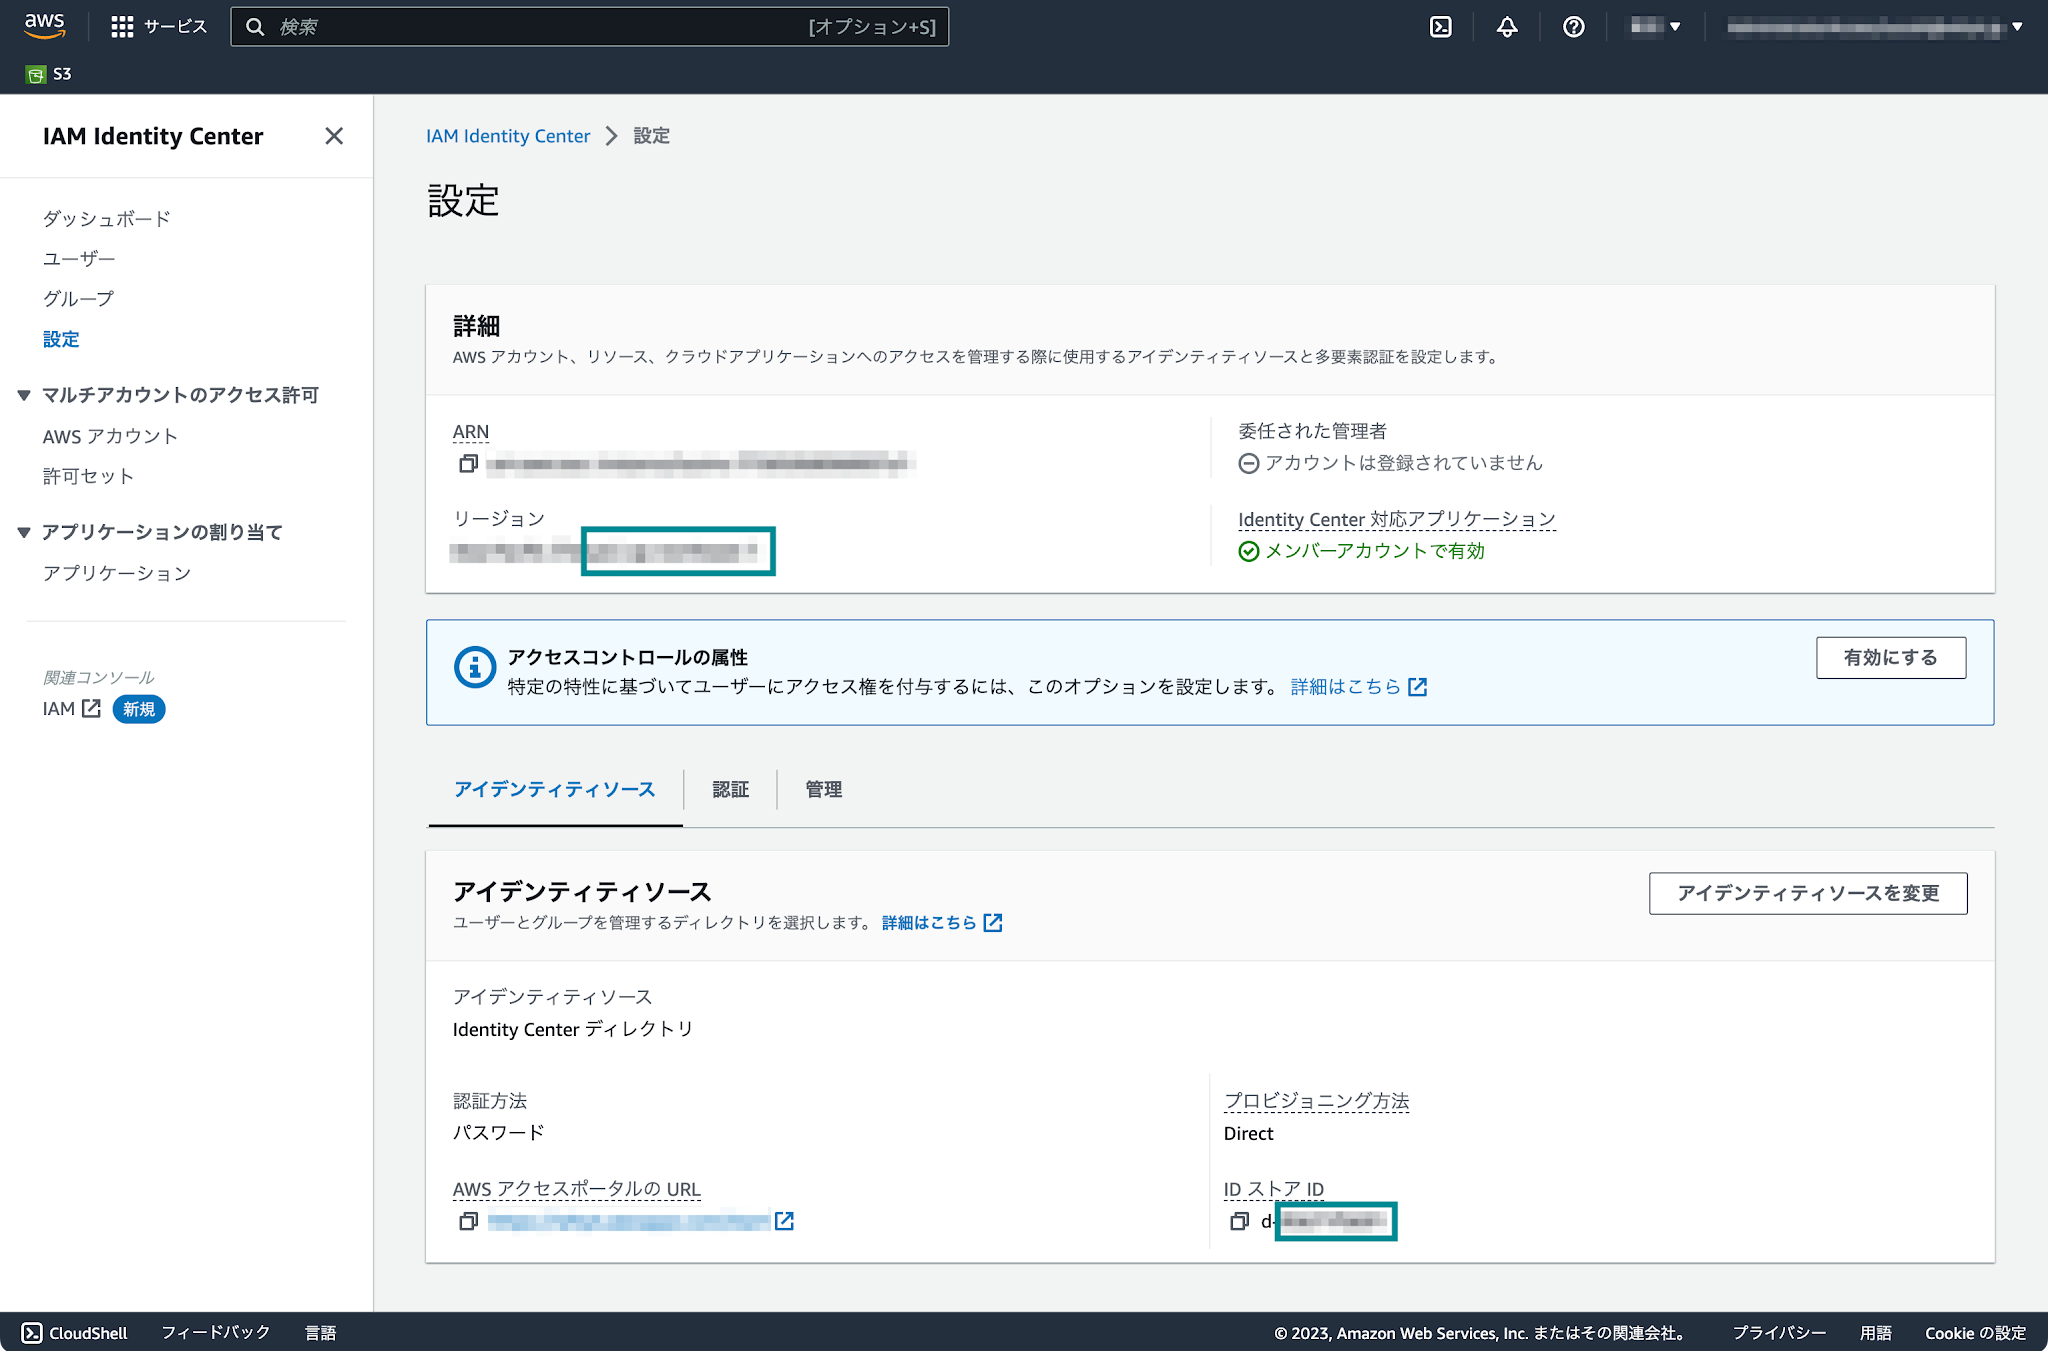The image size is (2048, 1351).
Task: Collapse マルチアカウントのアクセス許可 section
Action: (24, 395)
